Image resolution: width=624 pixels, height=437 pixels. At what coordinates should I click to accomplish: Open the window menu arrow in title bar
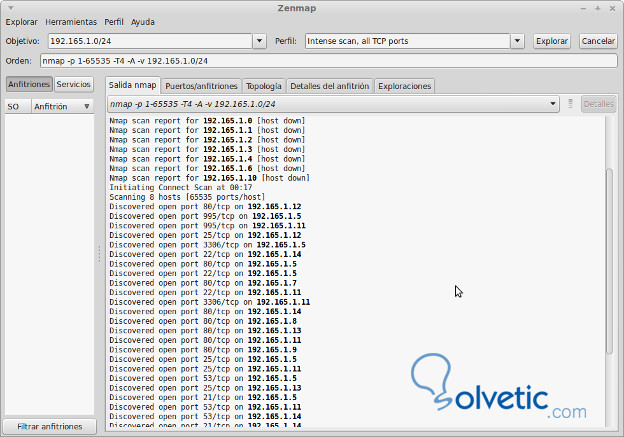pyautogui.click(x=11, y=8)
